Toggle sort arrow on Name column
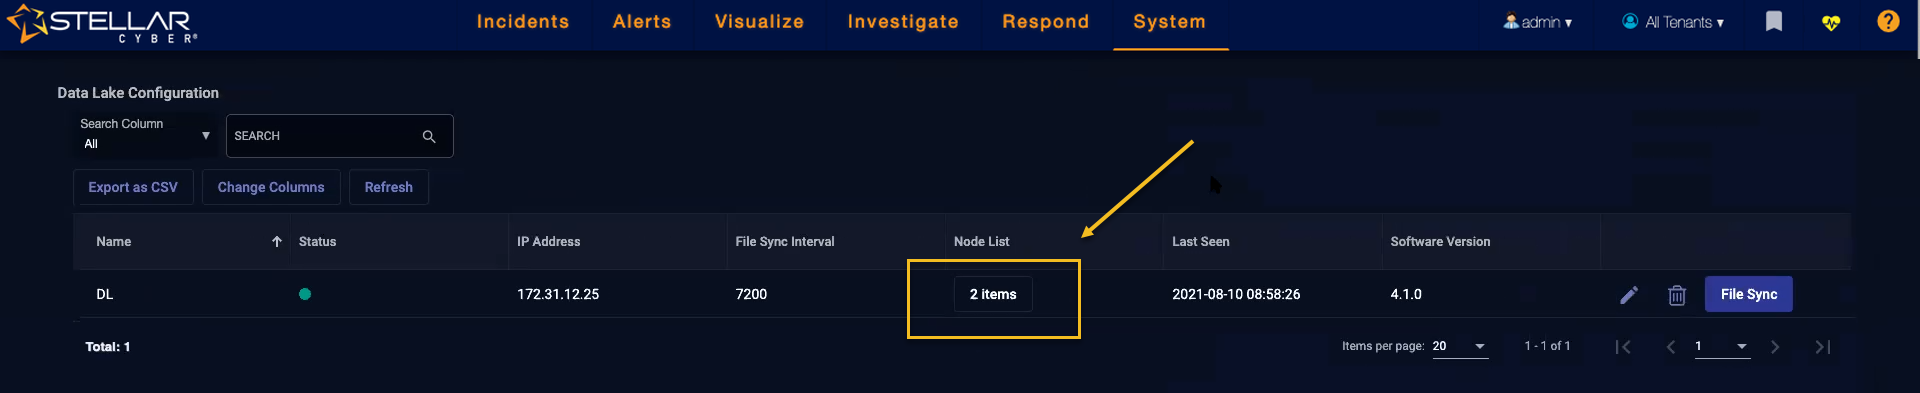The width and height of the screenshot is (1920, 393). [x=277, y=242]
